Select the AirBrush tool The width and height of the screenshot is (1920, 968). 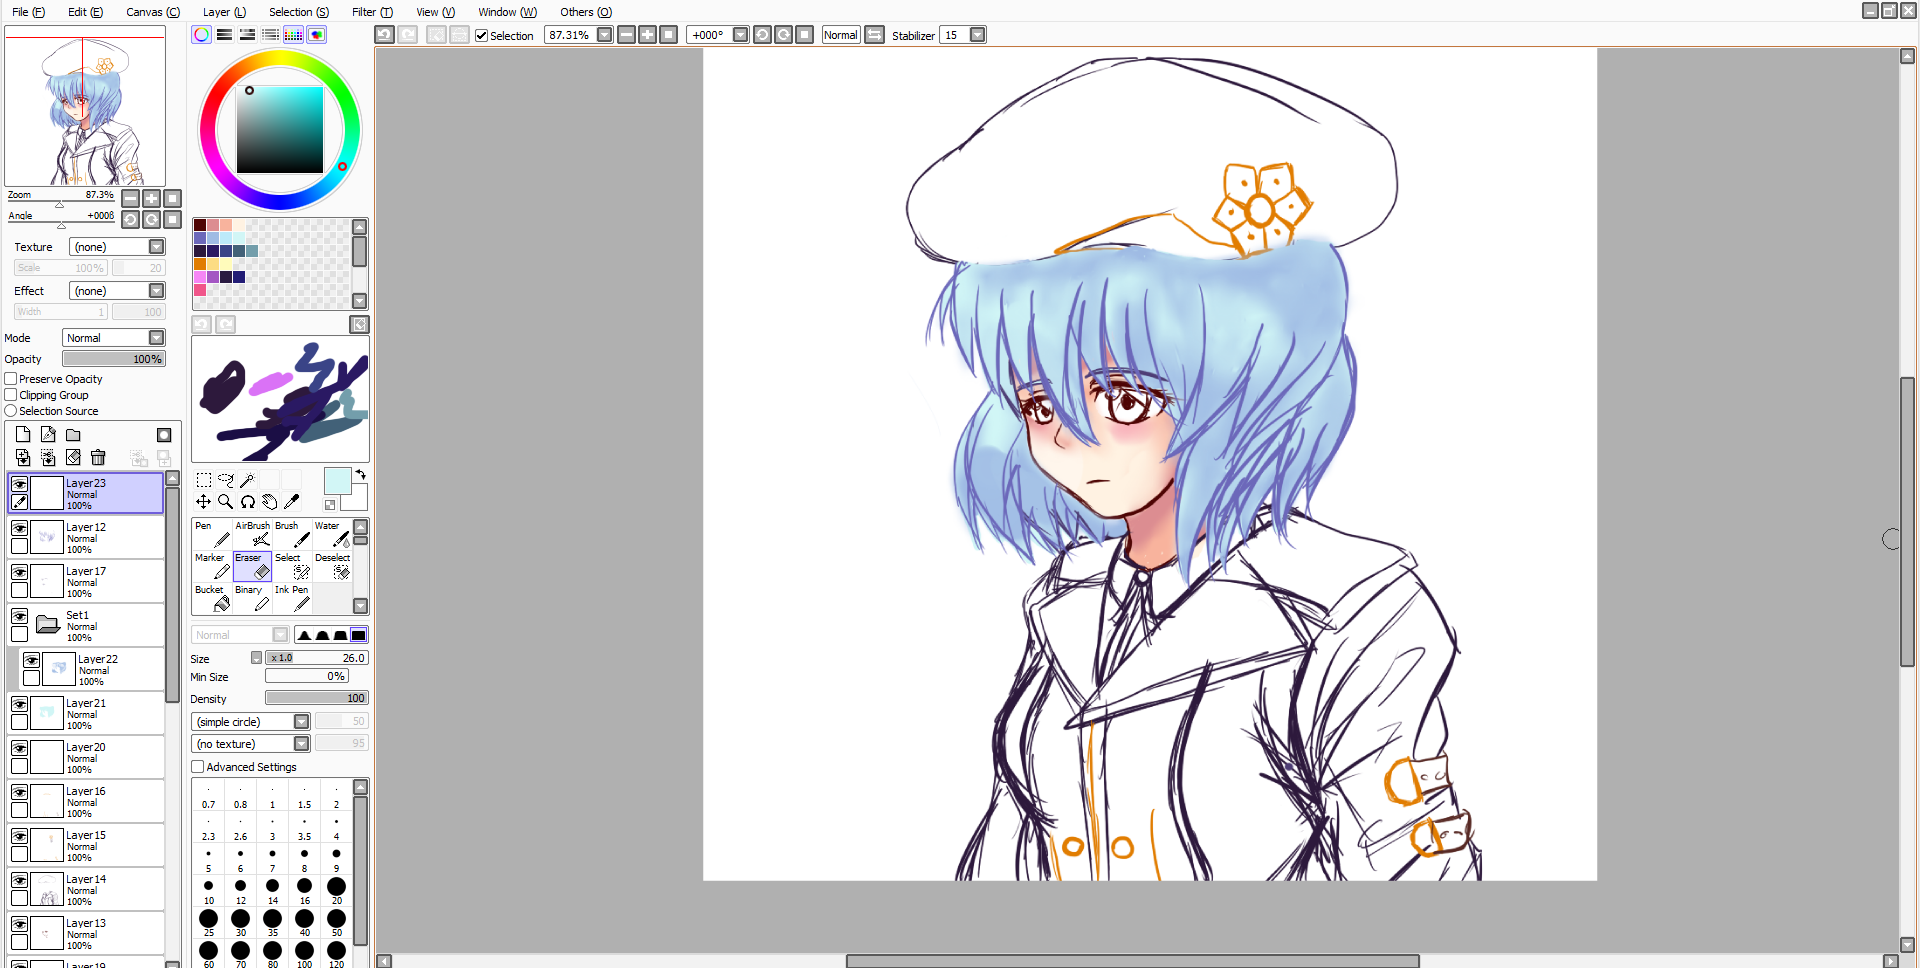pyautogui.click(x=252, y=534)
